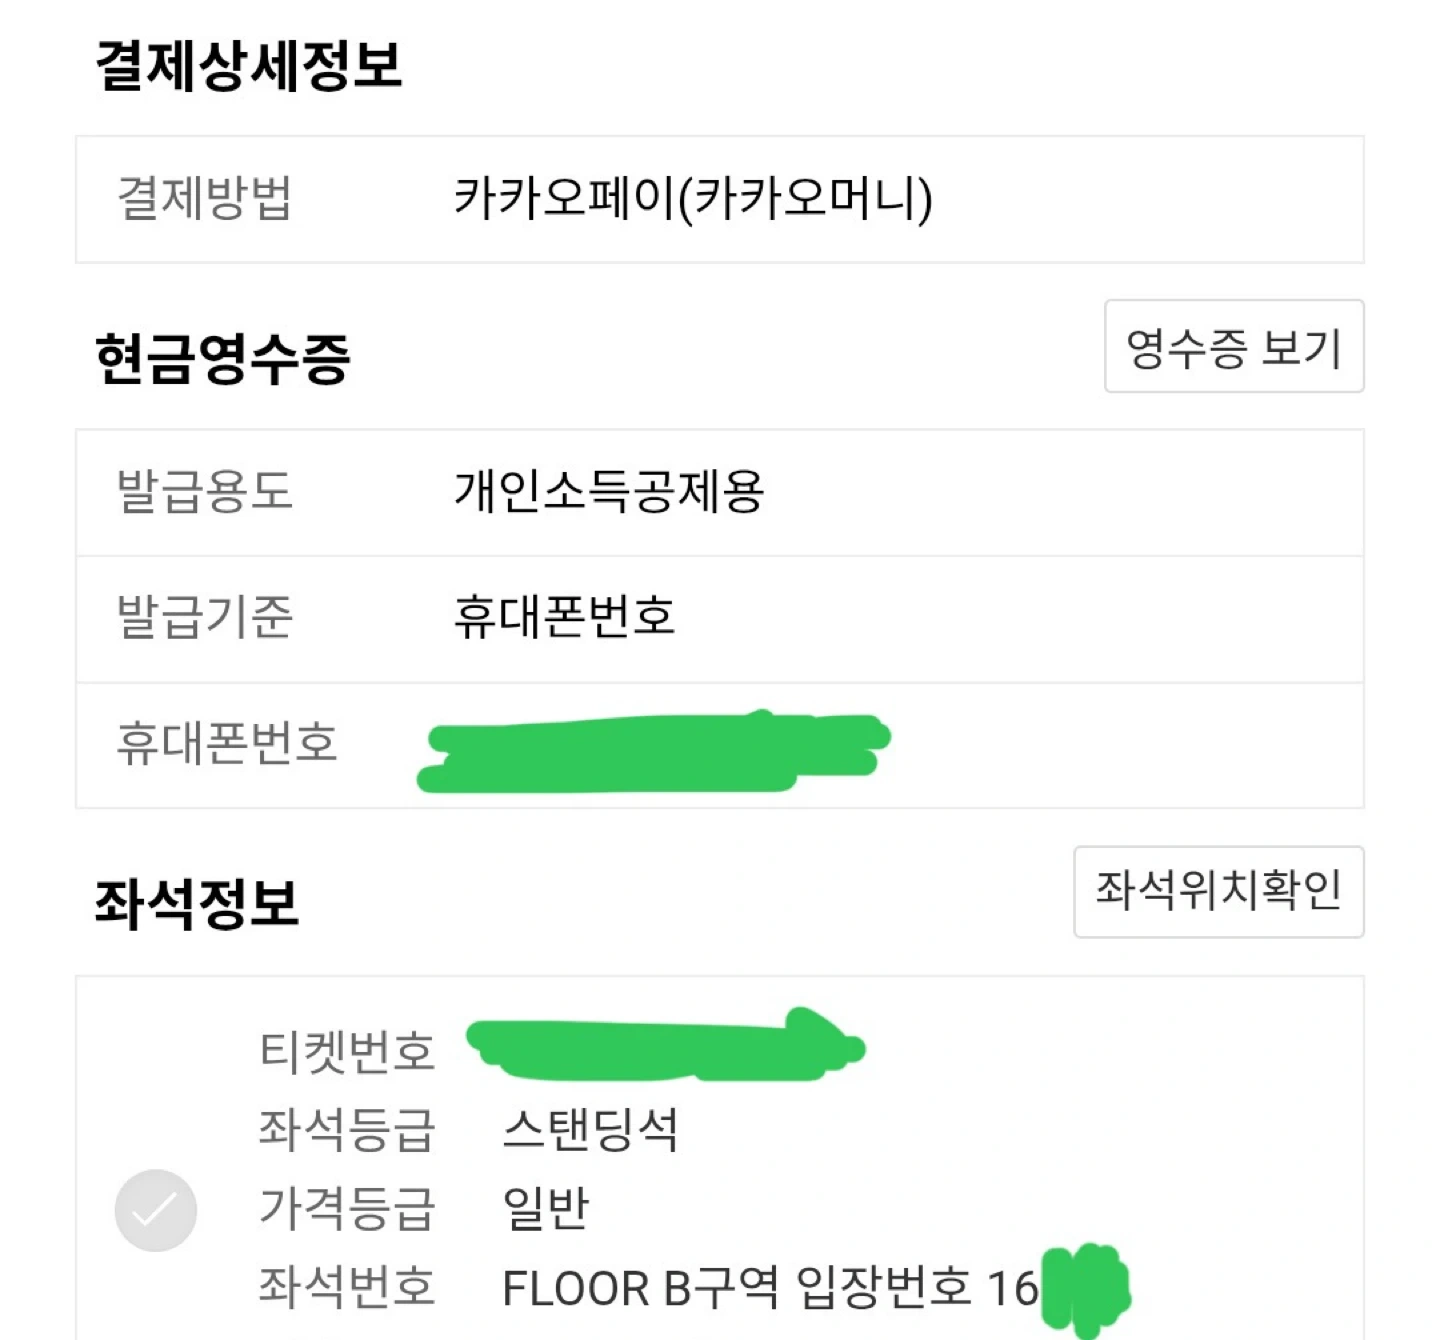
Task: Click the 일반 price grade value
Action: click(546, 1208)
